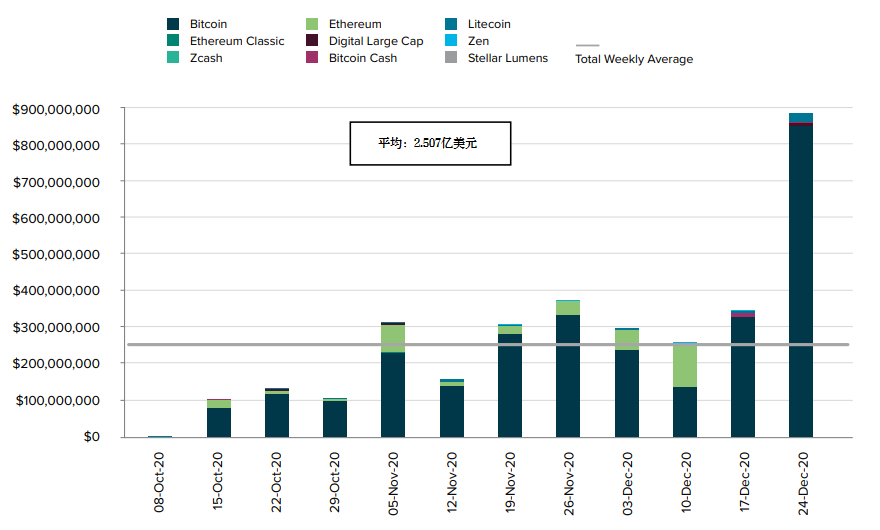The height and width of the screenshot is (530, 880).
Task: Click the Bitcoin segment of the 10-Dec-20 bar
Action: pos(685,412)
